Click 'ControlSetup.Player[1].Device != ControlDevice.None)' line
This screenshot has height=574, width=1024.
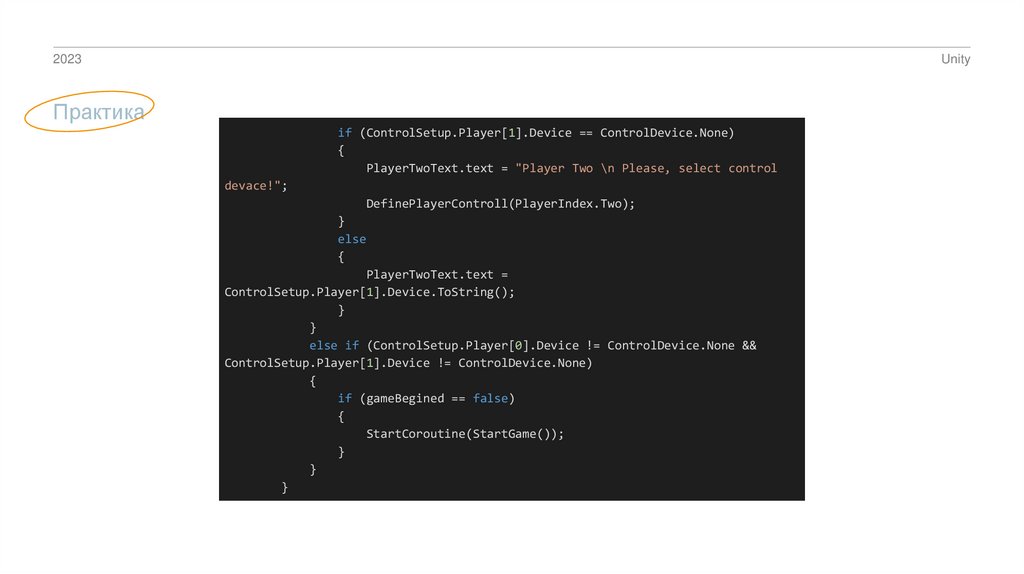pyautogui.click(x=408, y=363)
